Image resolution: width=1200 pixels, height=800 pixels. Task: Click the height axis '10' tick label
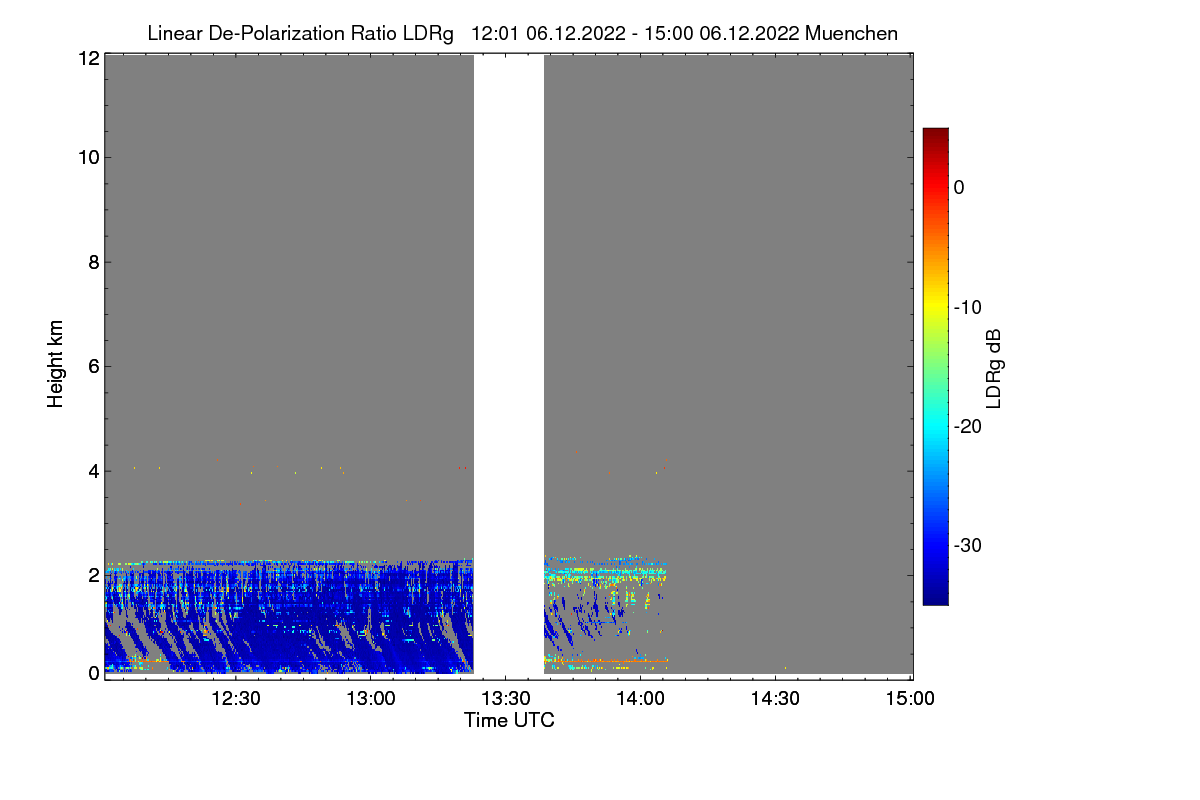[x=88, y=157]
